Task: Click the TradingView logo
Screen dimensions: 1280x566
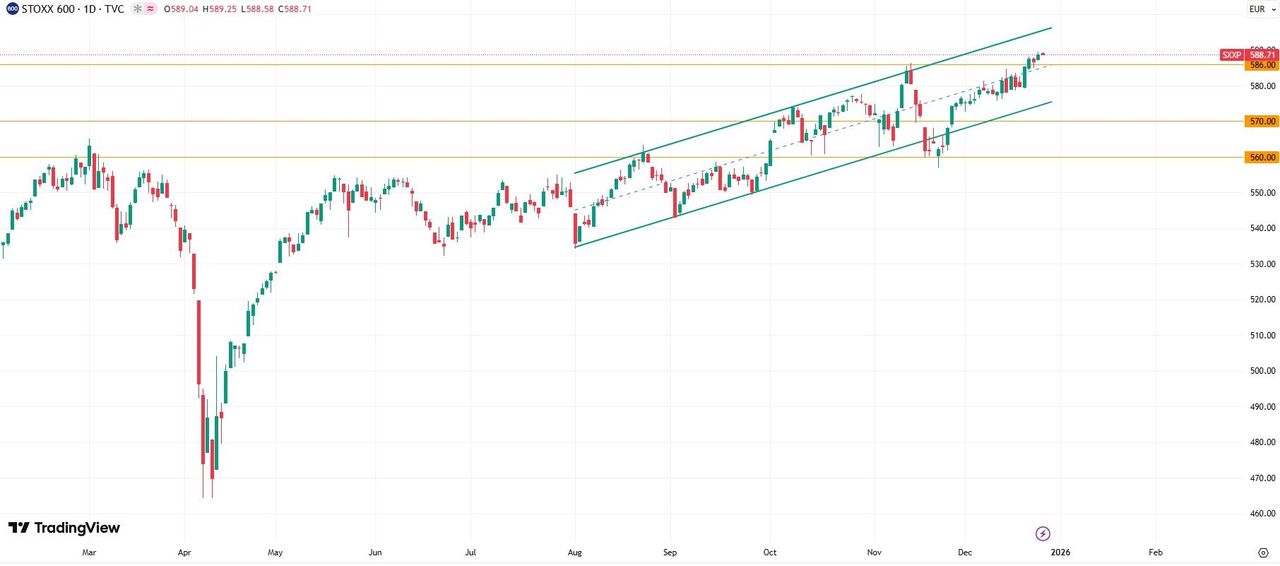Action: click(64, 528)
